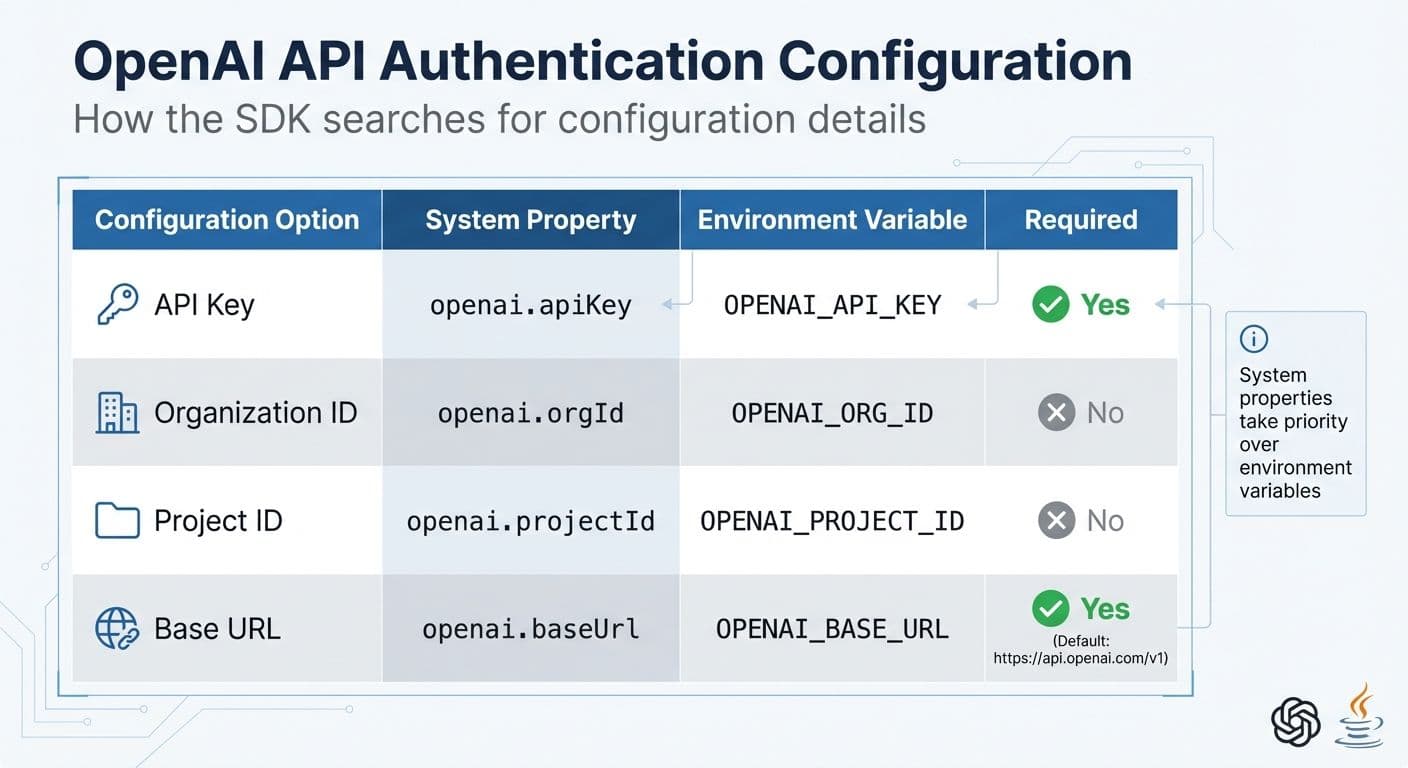This screenshot has height=768, width=1408.
Task: Click the info icon in the side note
Action: coord(1253,339)
